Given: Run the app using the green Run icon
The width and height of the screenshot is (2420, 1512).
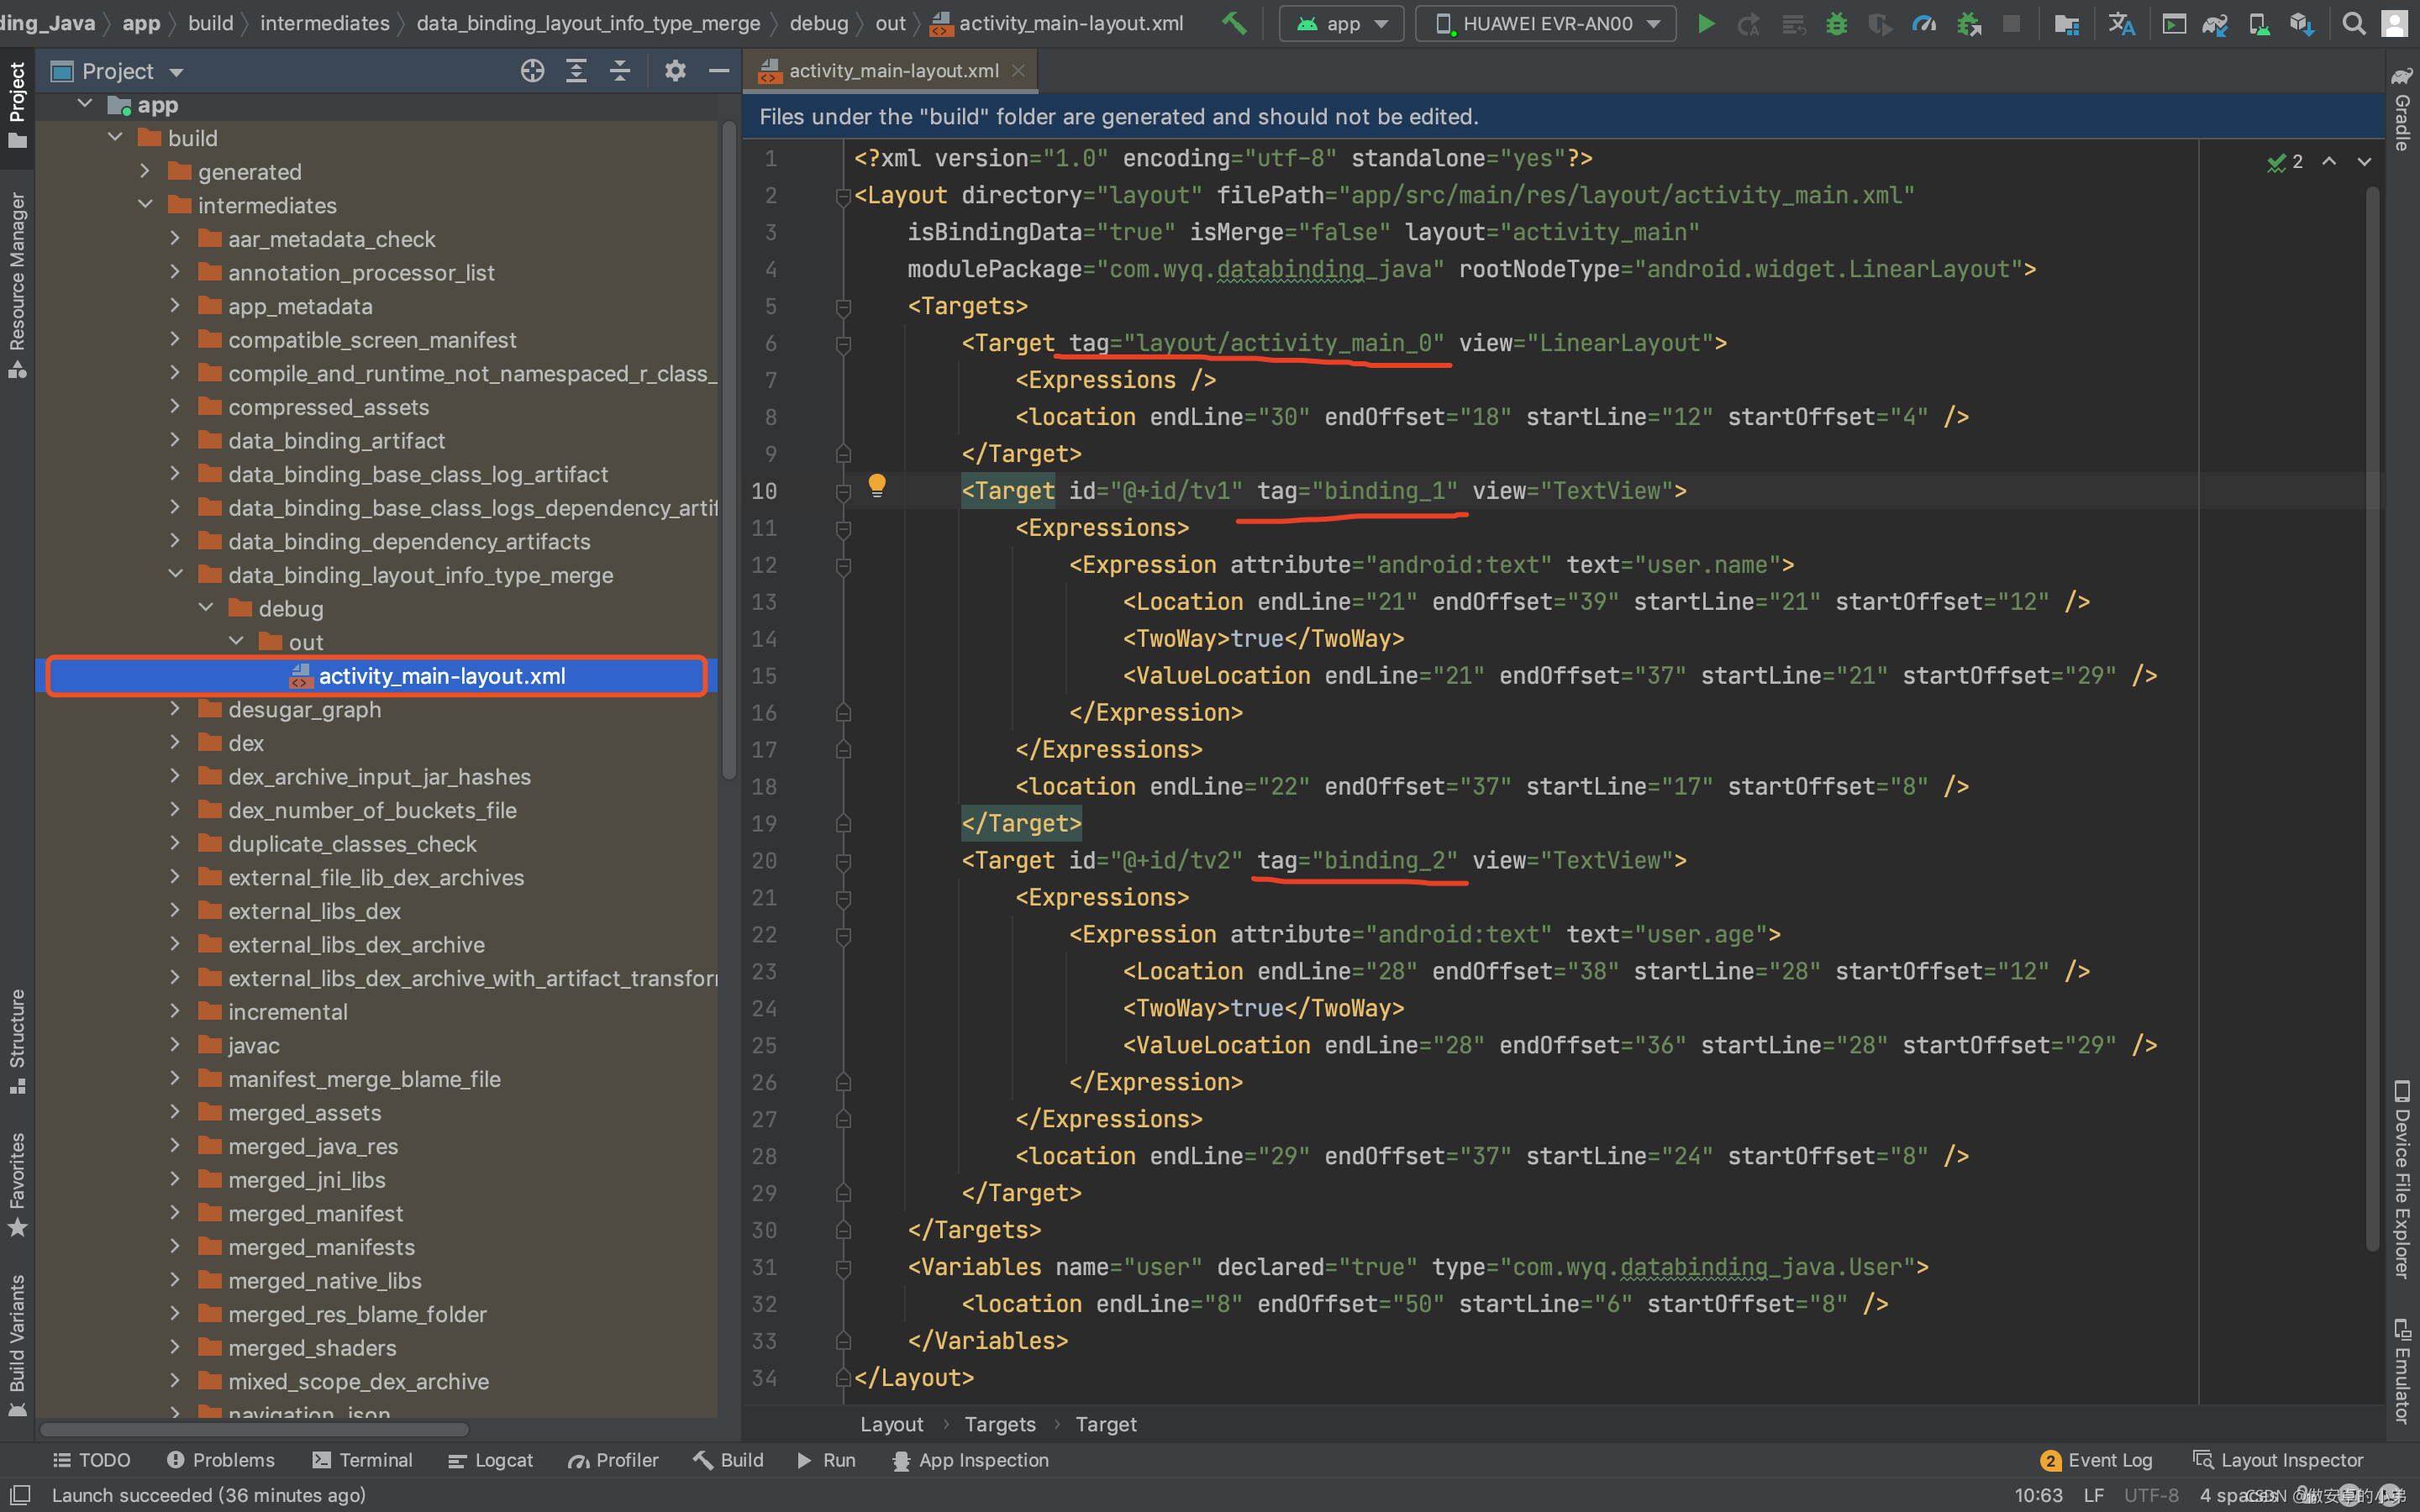Looking at the screenshot, I should tap(1706, 23).
